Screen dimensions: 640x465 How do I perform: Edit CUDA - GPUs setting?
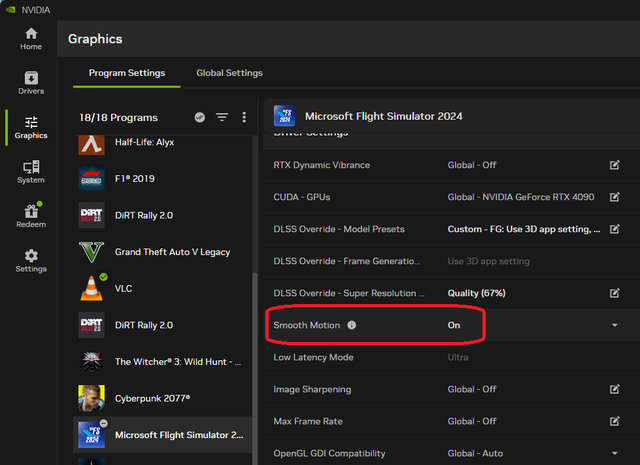[x=615, y=197]
